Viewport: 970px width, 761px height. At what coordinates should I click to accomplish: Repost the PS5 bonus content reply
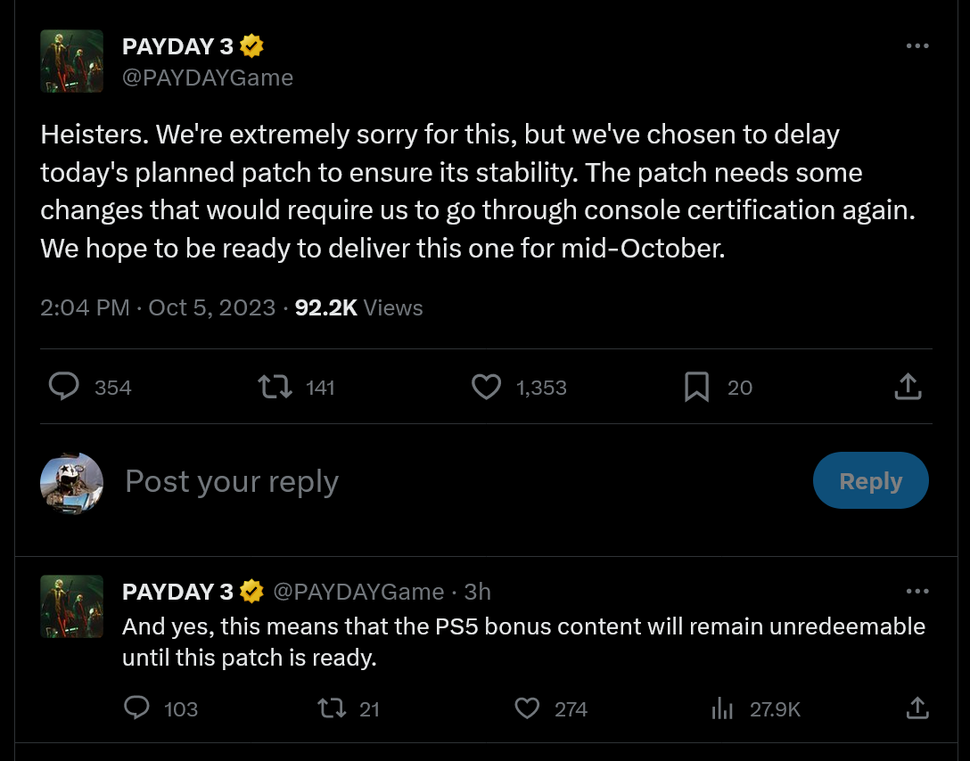click(330, 709)
